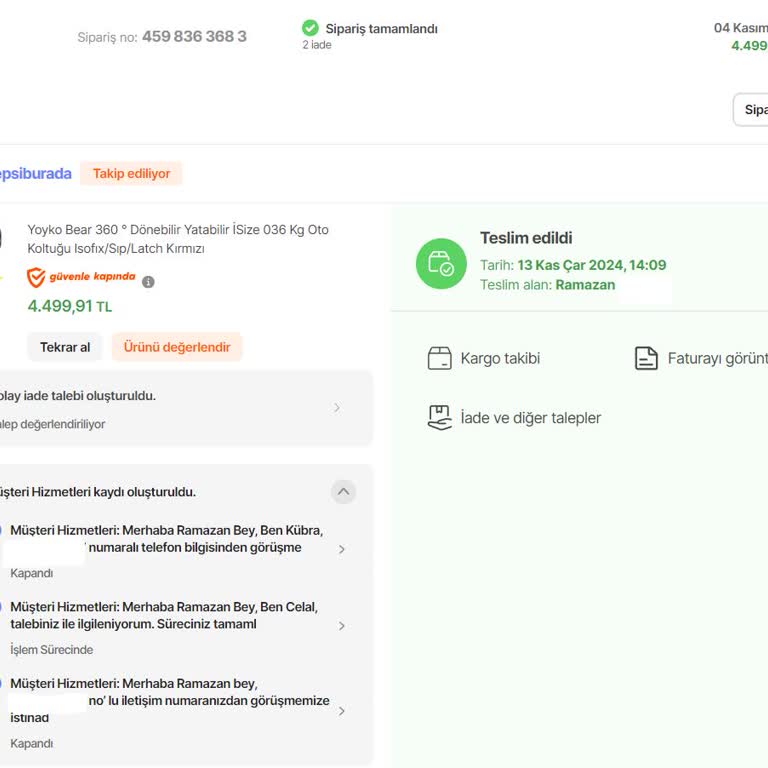Open the Faturayı görüntüle link
This screenshot has width=768, height=768.
[x=716, y=358]
